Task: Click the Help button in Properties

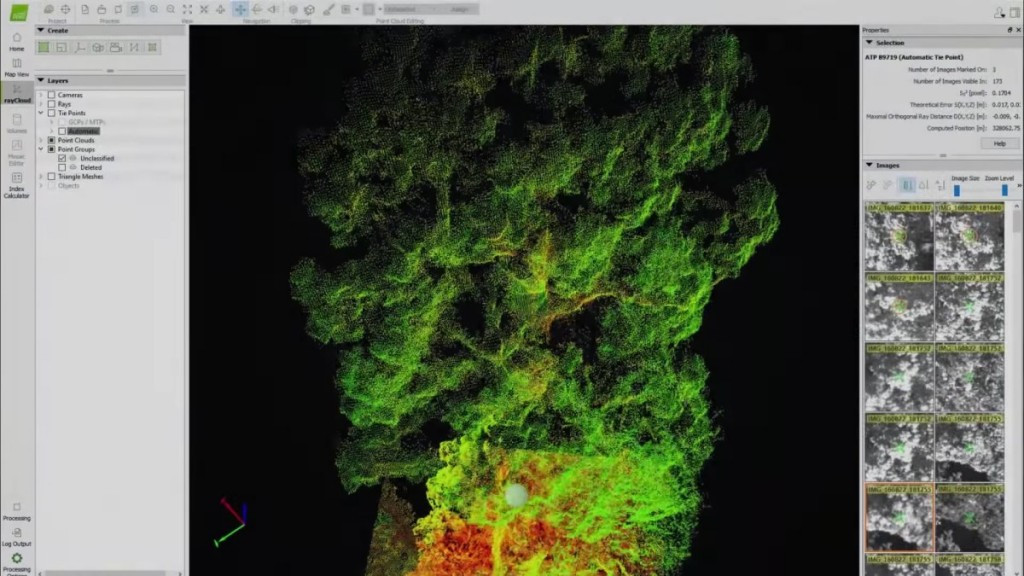Action: click(999, 143)
